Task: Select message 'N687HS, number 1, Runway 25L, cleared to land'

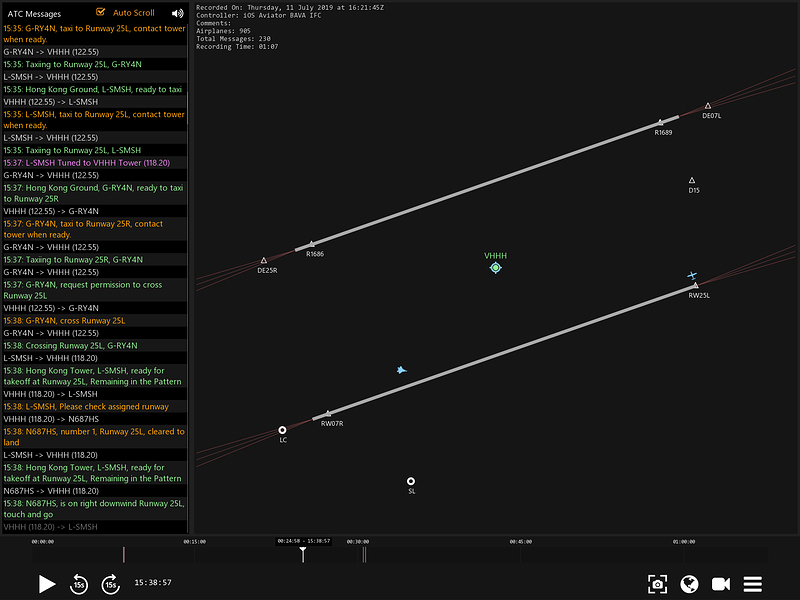Action: [94, 437]
